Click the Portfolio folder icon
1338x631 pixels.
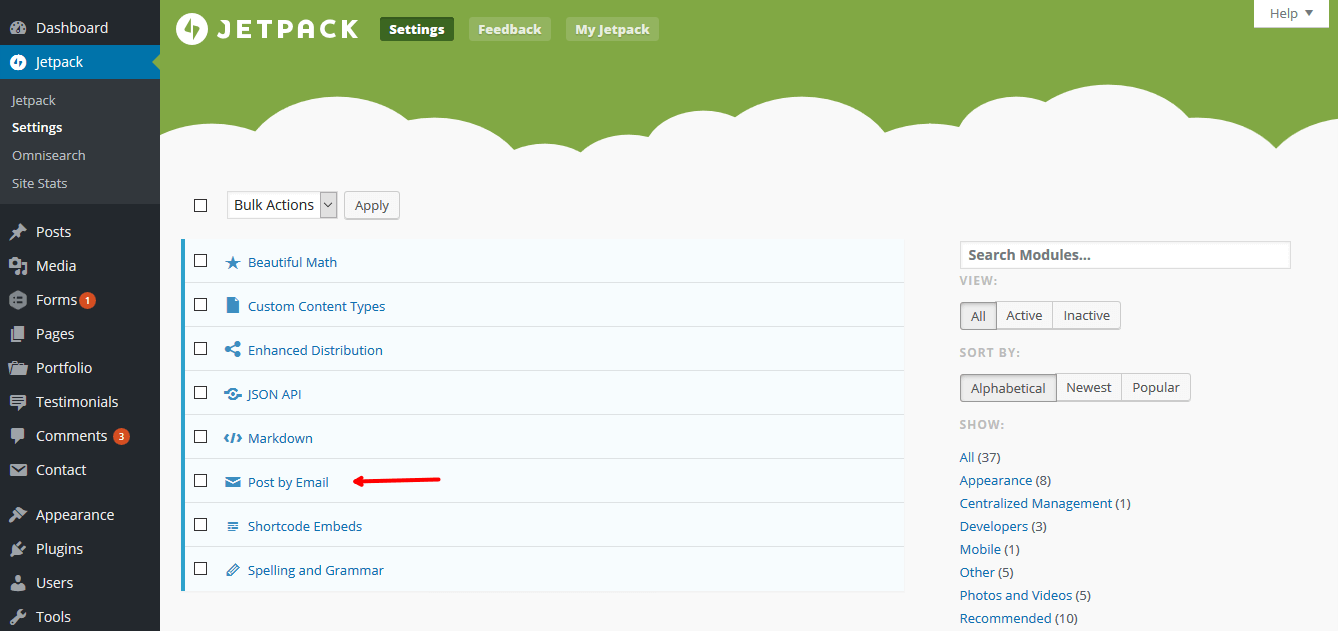18,368
